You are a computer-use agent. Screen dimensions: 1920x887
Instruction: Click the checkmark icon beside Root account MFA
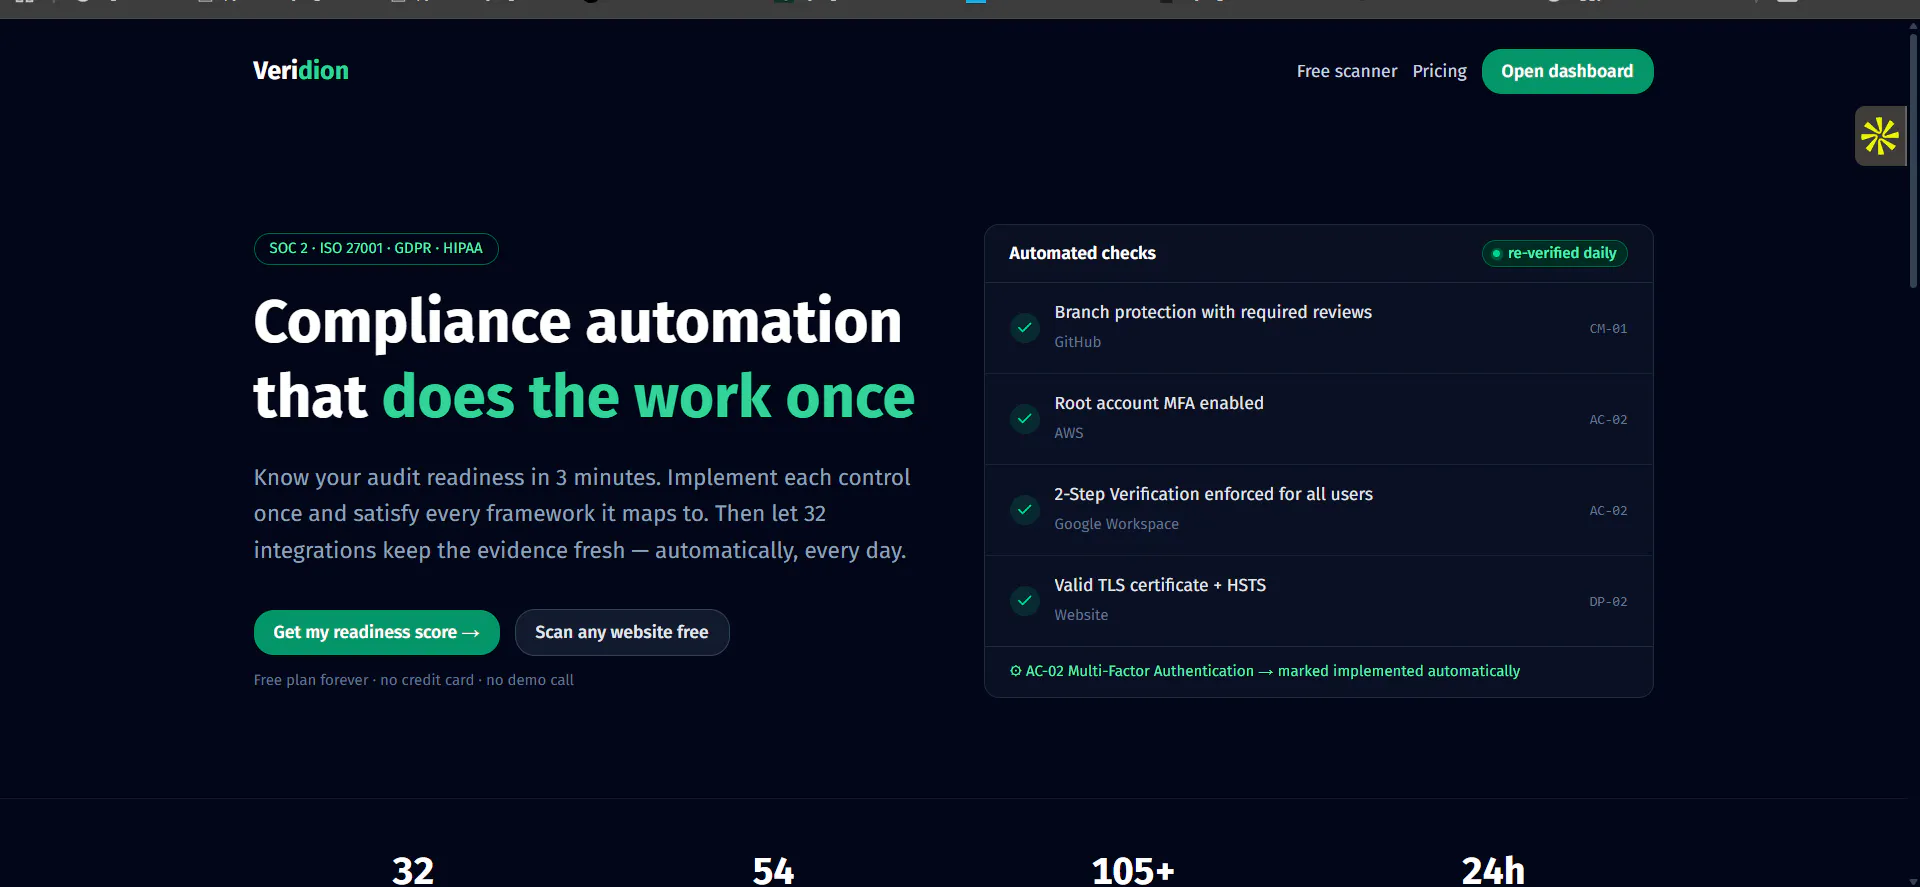(x=1025, y=419)
